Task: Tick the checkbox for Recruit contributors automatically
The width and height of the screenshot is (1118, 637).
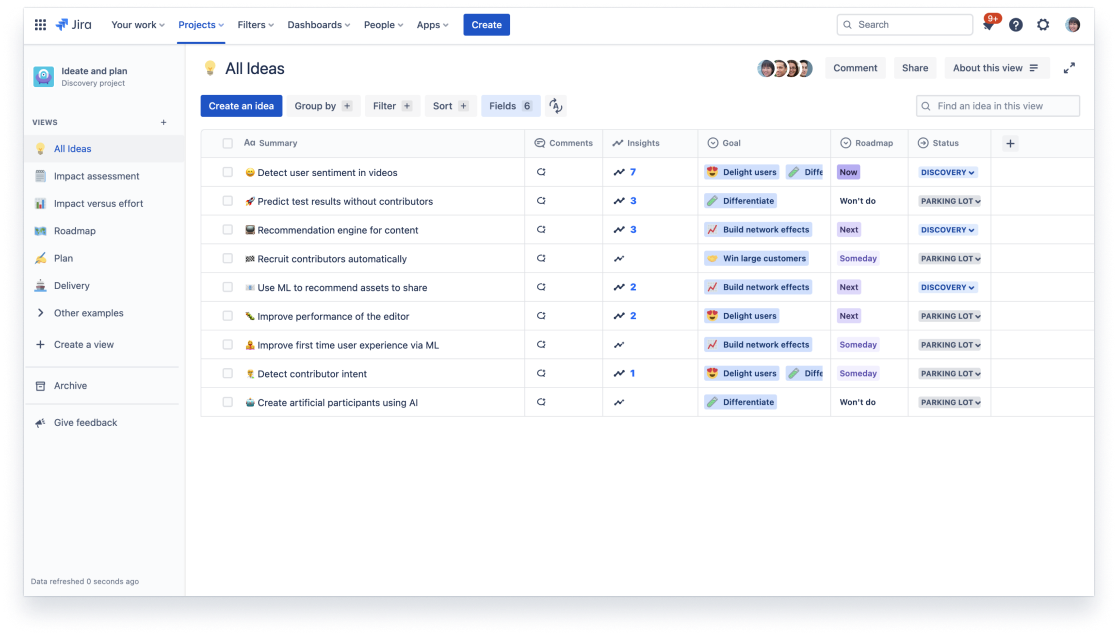Action: tap(228, 259)
